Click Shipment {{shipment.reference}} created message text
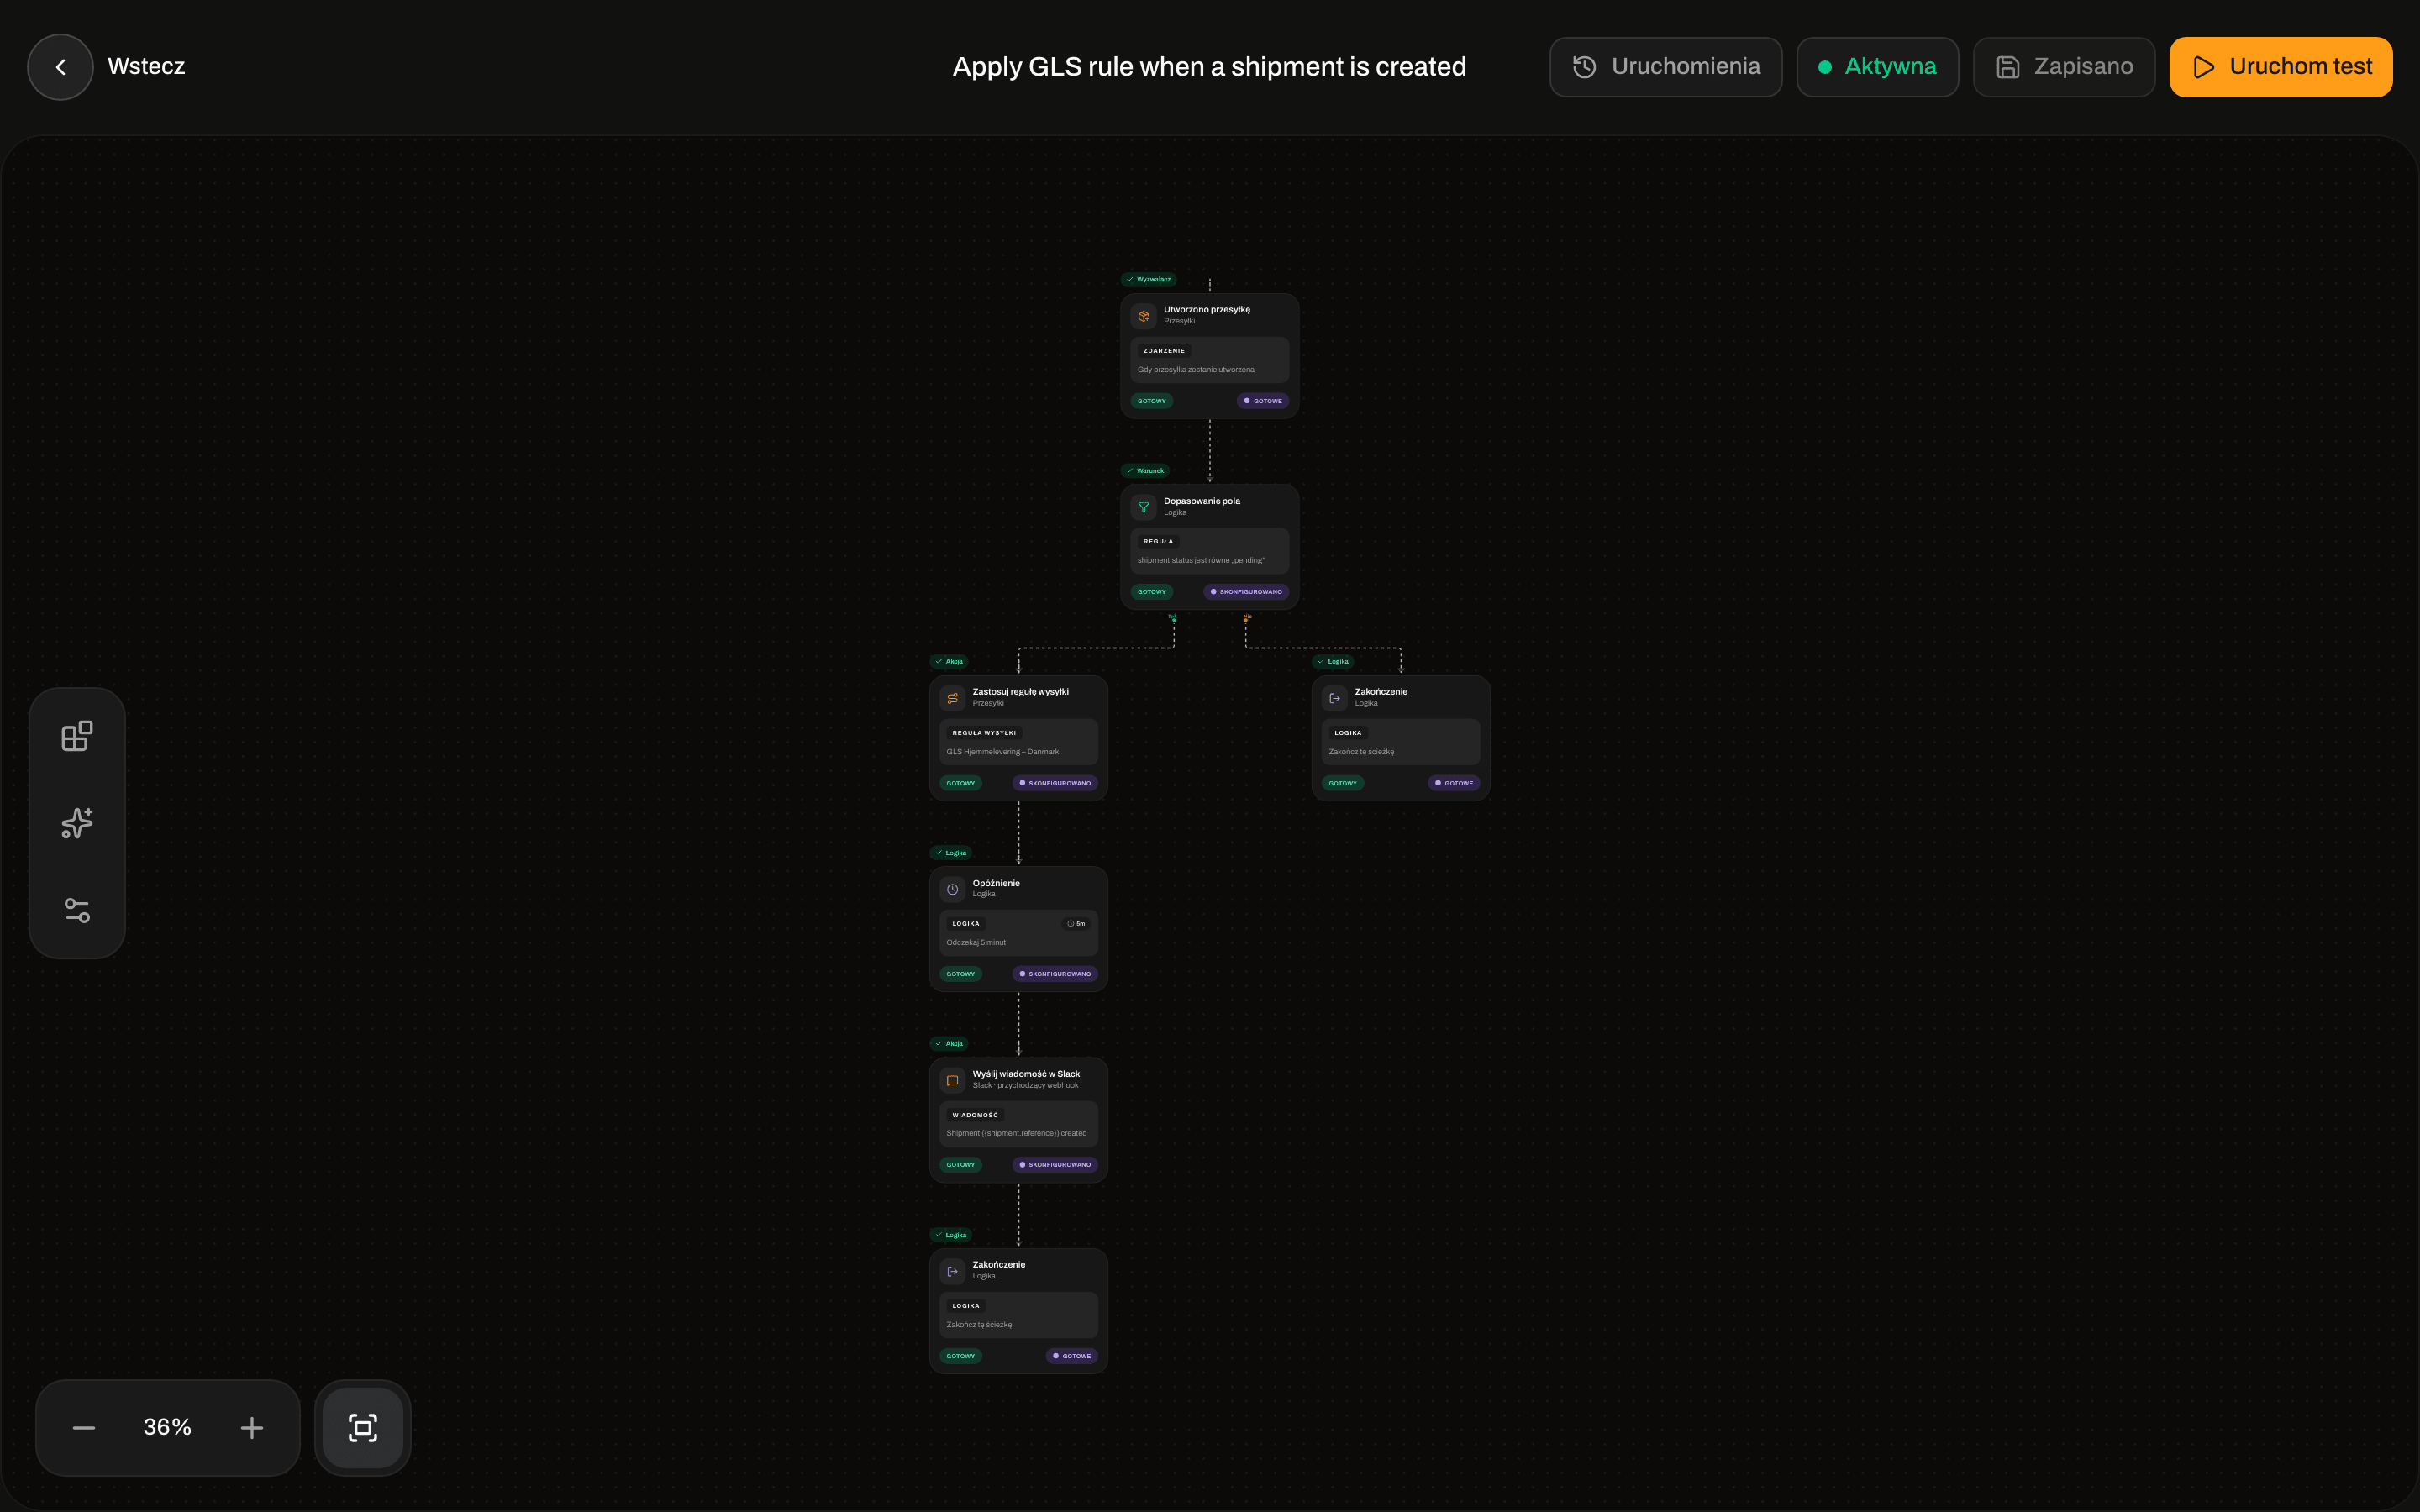 (x=1016, y=1133)
